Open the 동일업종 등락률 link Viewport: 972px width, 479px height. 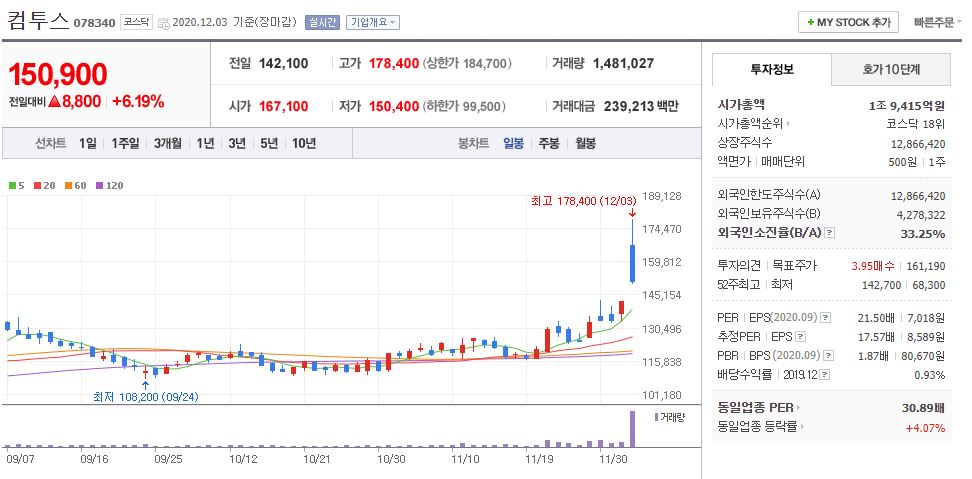[x=757, y=427]
